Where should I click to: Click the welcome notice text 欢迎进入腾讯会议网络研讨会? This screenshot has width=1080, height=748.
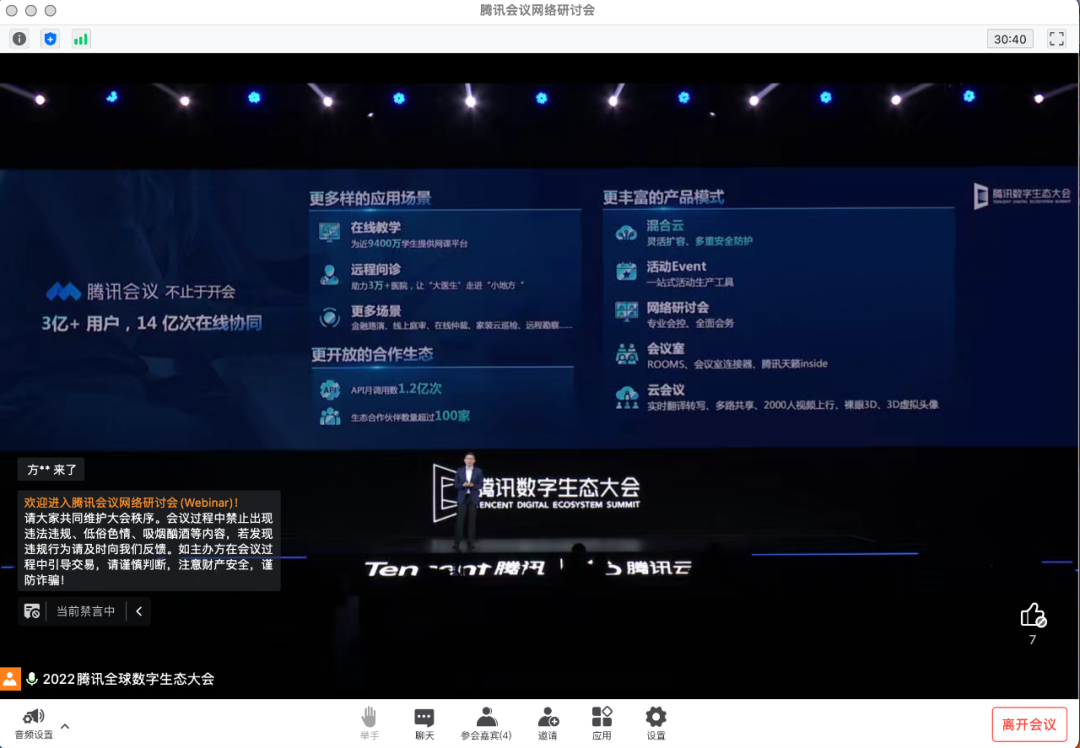[x=131, y=503]
